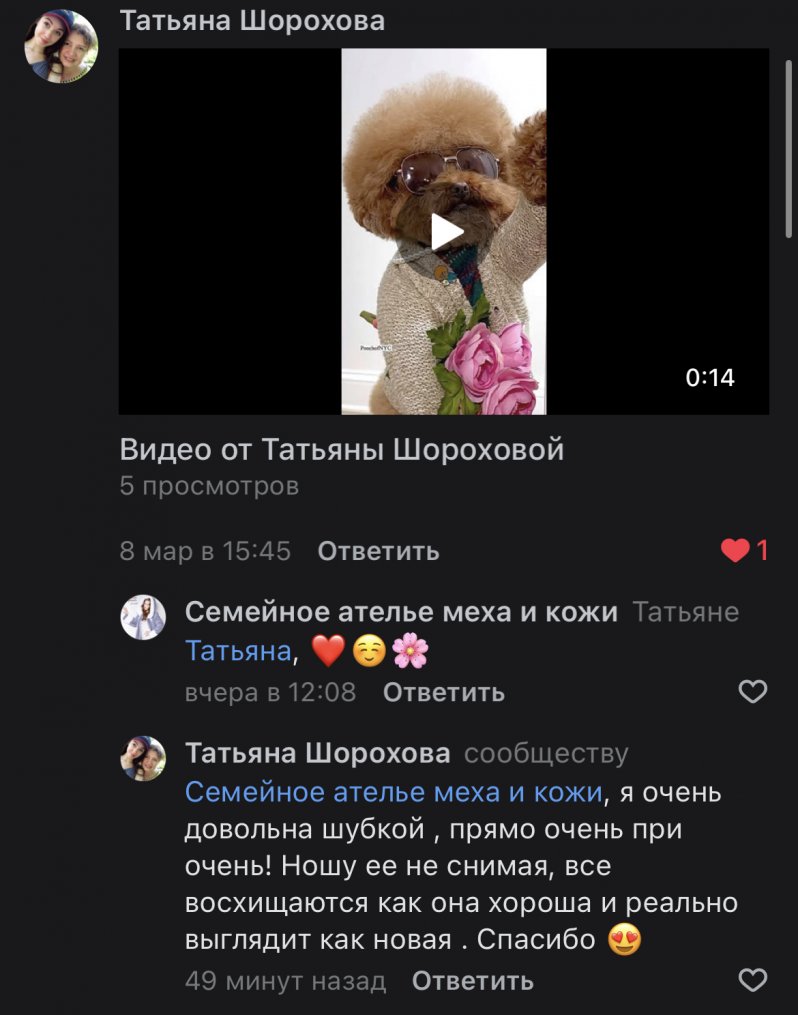Like the Семейное ателье reply with heart outline
Screen dimensions: 798x1015
753,691
